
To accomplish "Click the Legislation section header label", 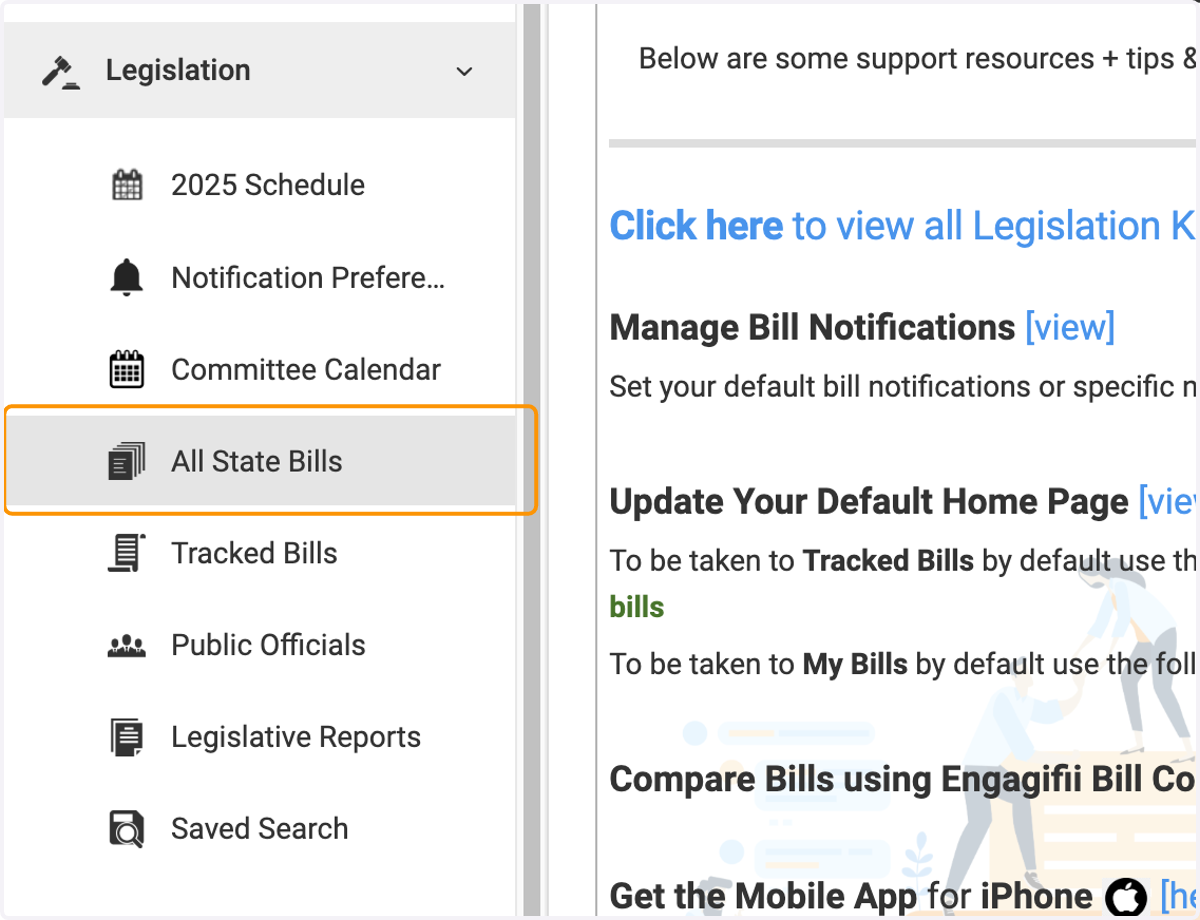I will coord(178,70).
